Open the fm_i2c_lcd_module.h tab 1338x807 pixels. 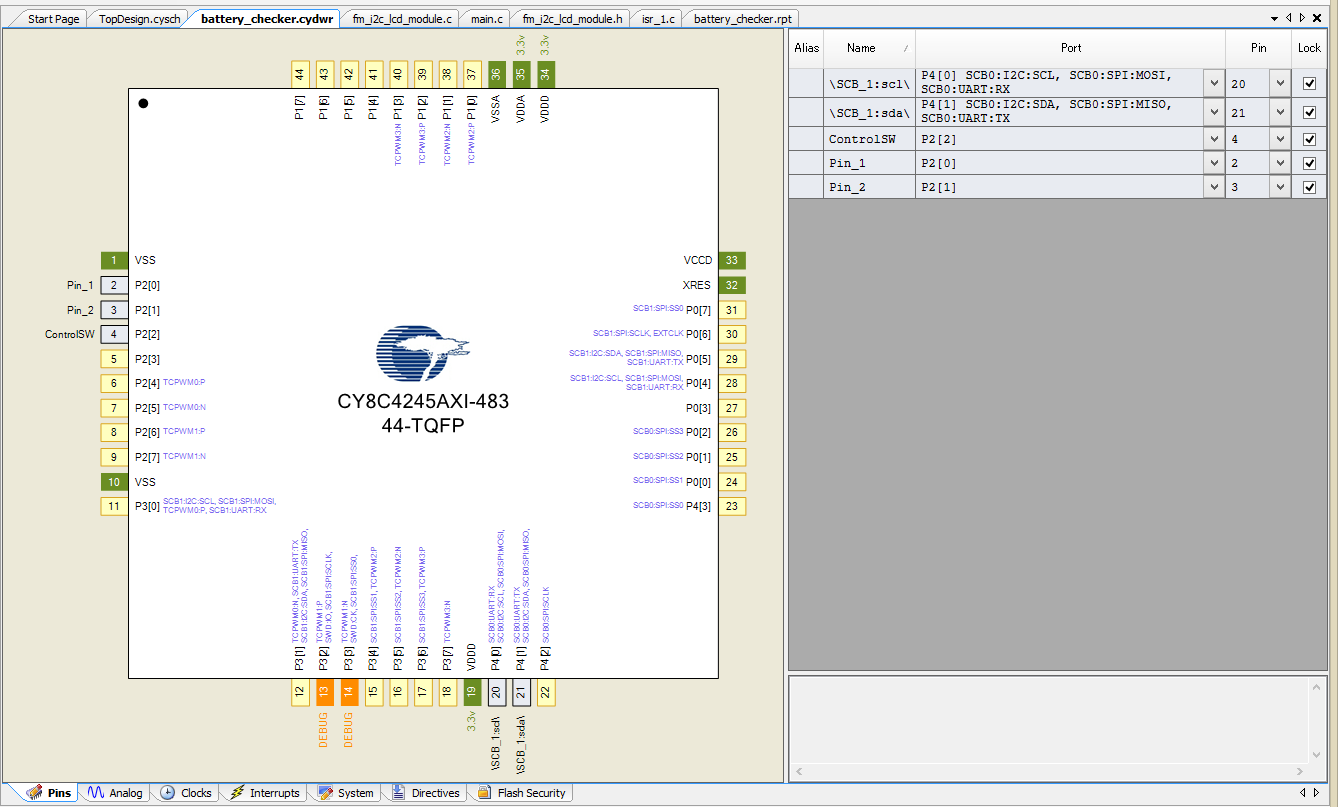(x=572, y=19)
